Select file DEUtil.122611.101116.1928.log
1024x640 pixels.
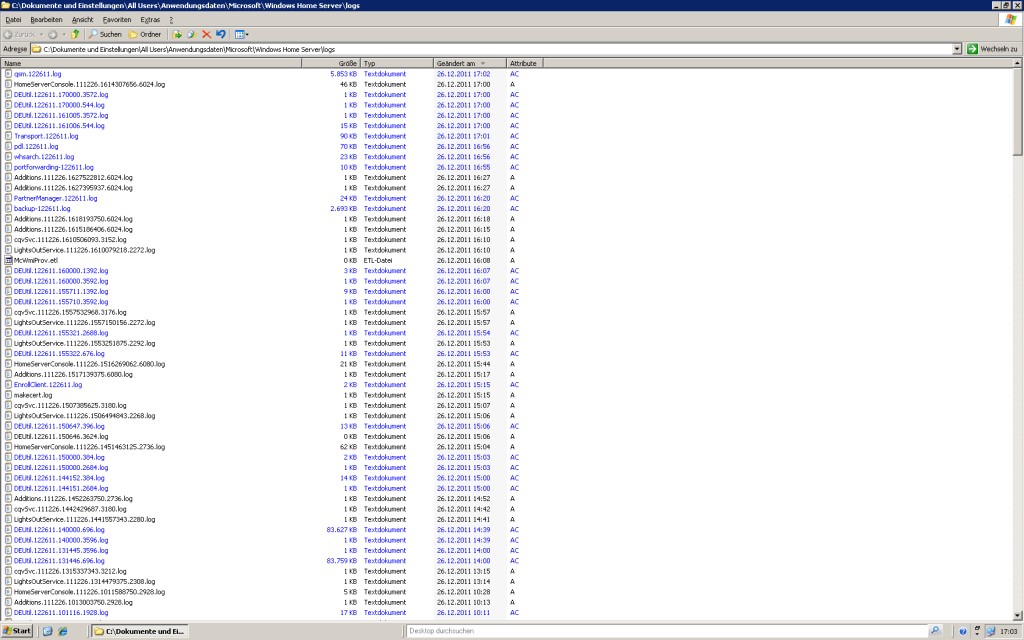click(x=61, y=613)
